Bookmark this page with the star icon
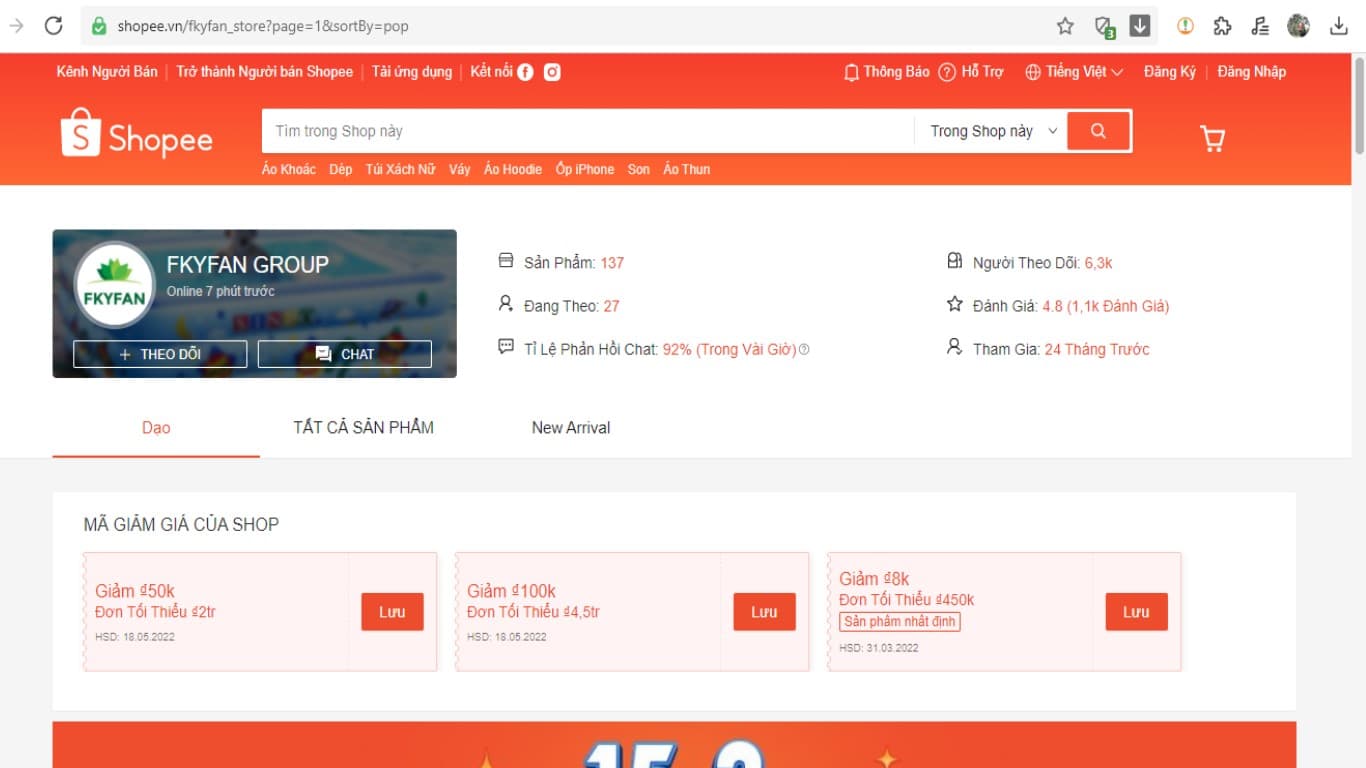The height and width of the screenshot is (768, 1366). (x=1065, y=26)
